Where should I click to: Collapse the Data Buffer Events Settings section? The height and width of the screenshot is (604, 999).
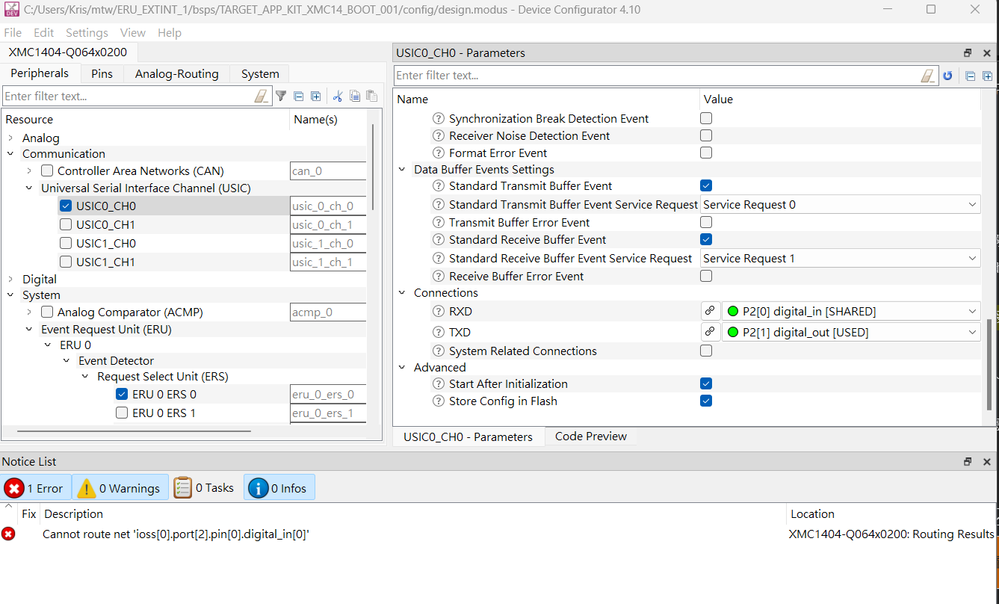click(x=402, y=168)
